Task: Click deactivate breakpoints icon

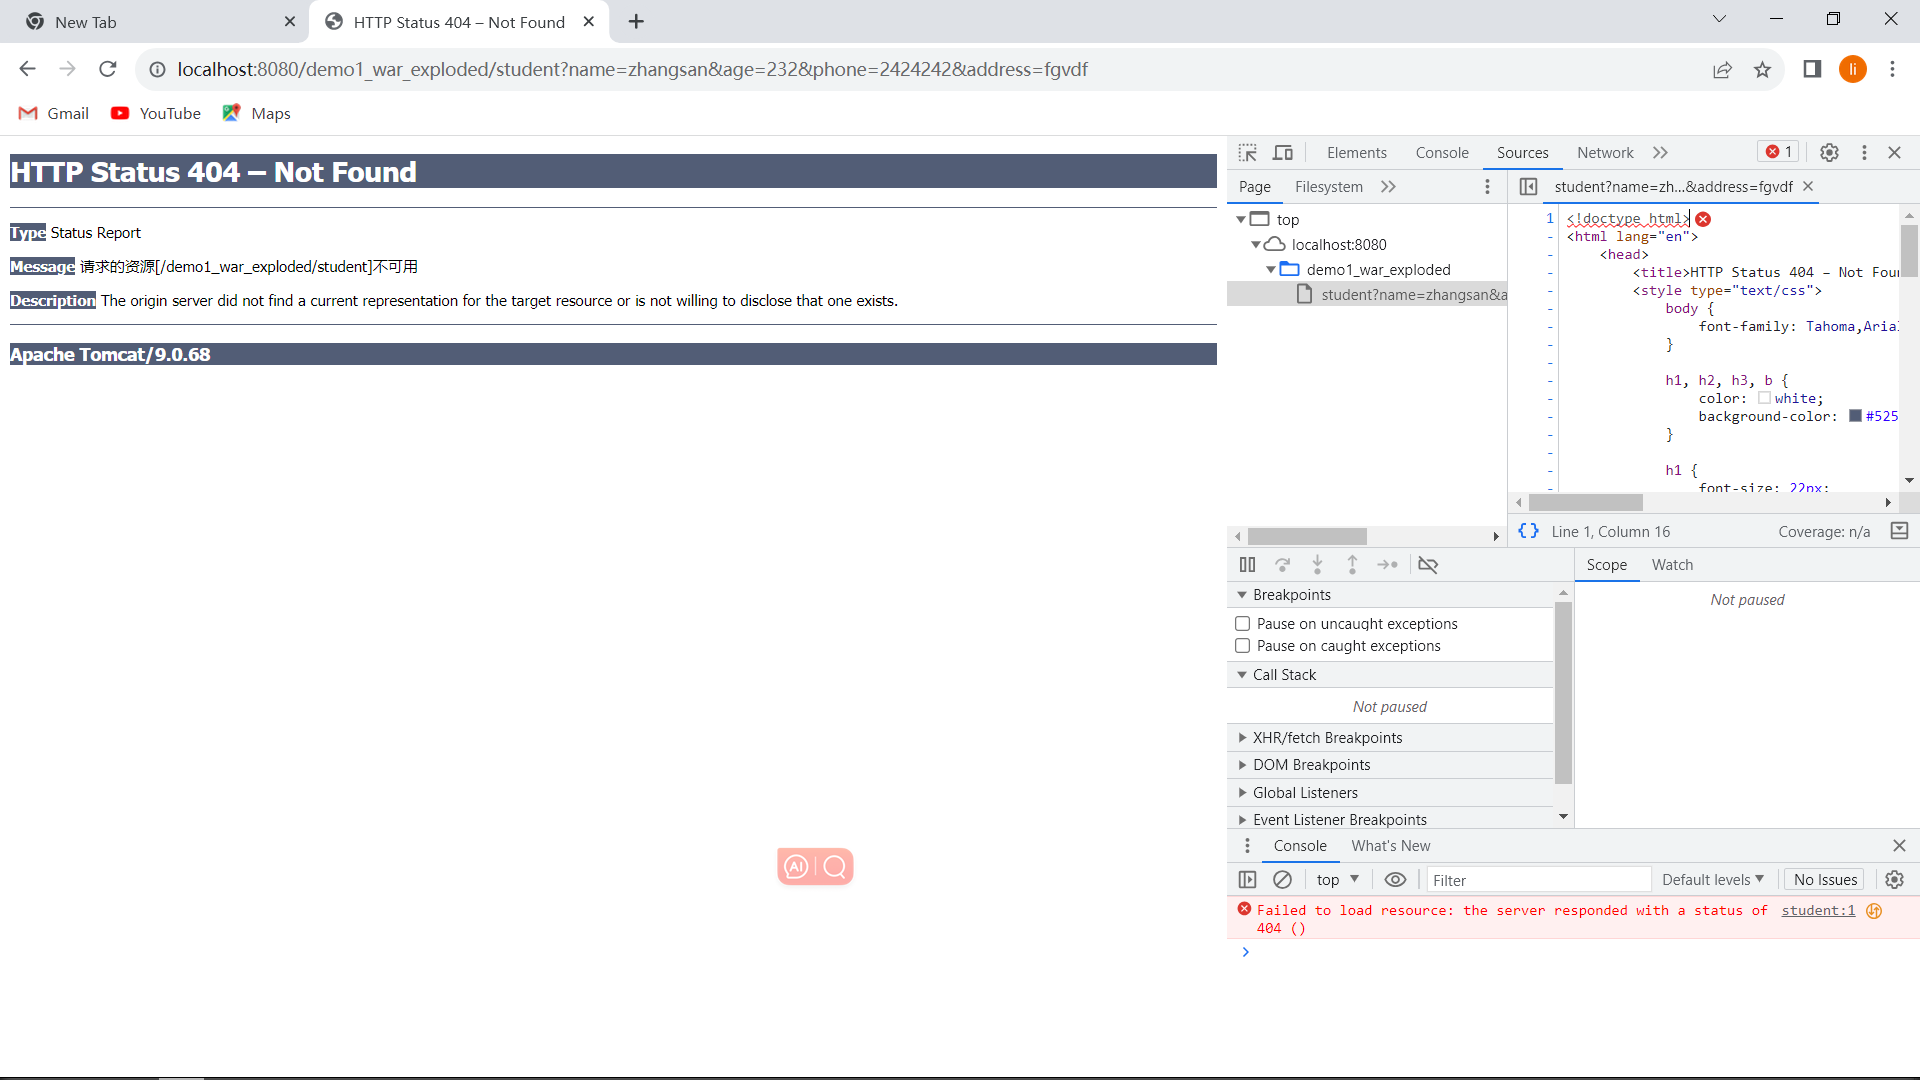Action: 1428,565
